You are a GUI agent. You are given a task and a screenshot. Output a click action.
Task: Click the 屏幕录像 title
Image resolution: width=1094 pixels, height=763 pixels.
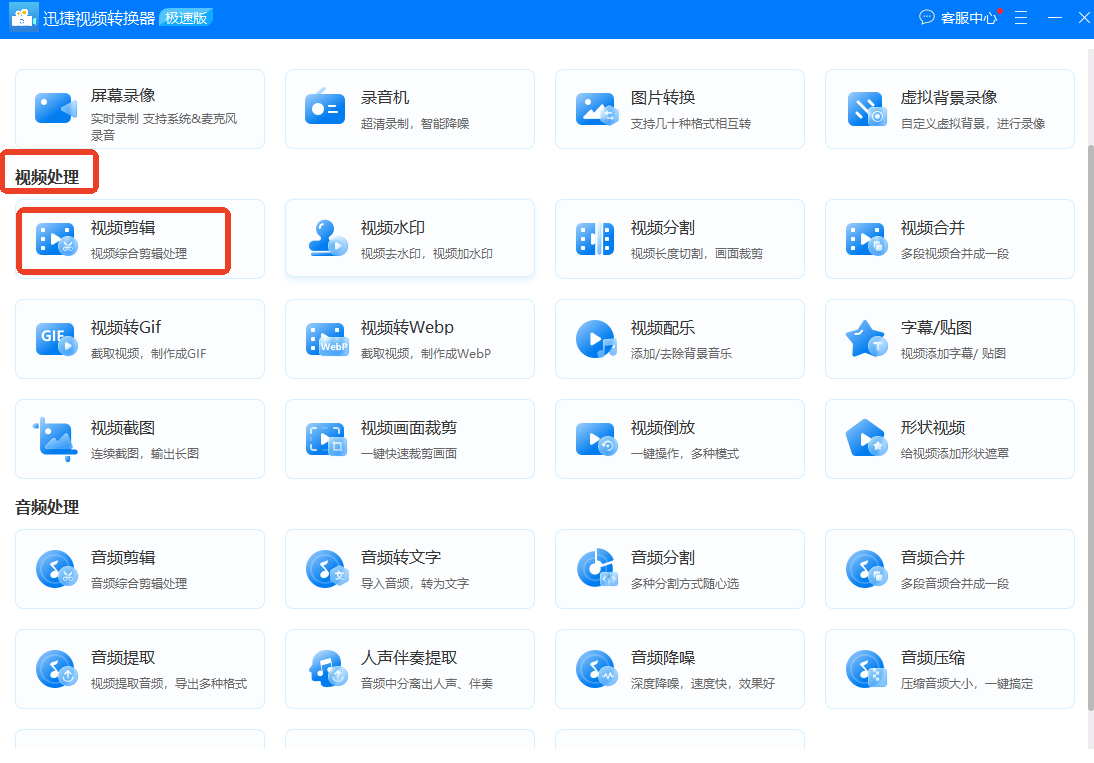[x=123, y=96]
